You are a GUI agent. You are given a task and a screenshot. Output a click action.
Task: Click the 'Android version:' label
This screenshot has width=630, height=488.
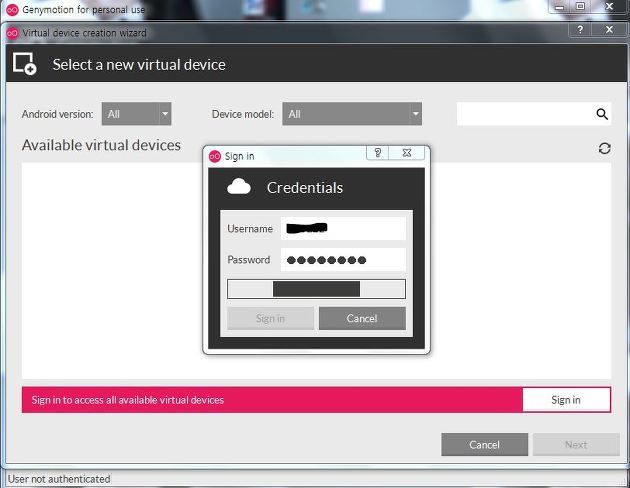click(x=57, y=114)
